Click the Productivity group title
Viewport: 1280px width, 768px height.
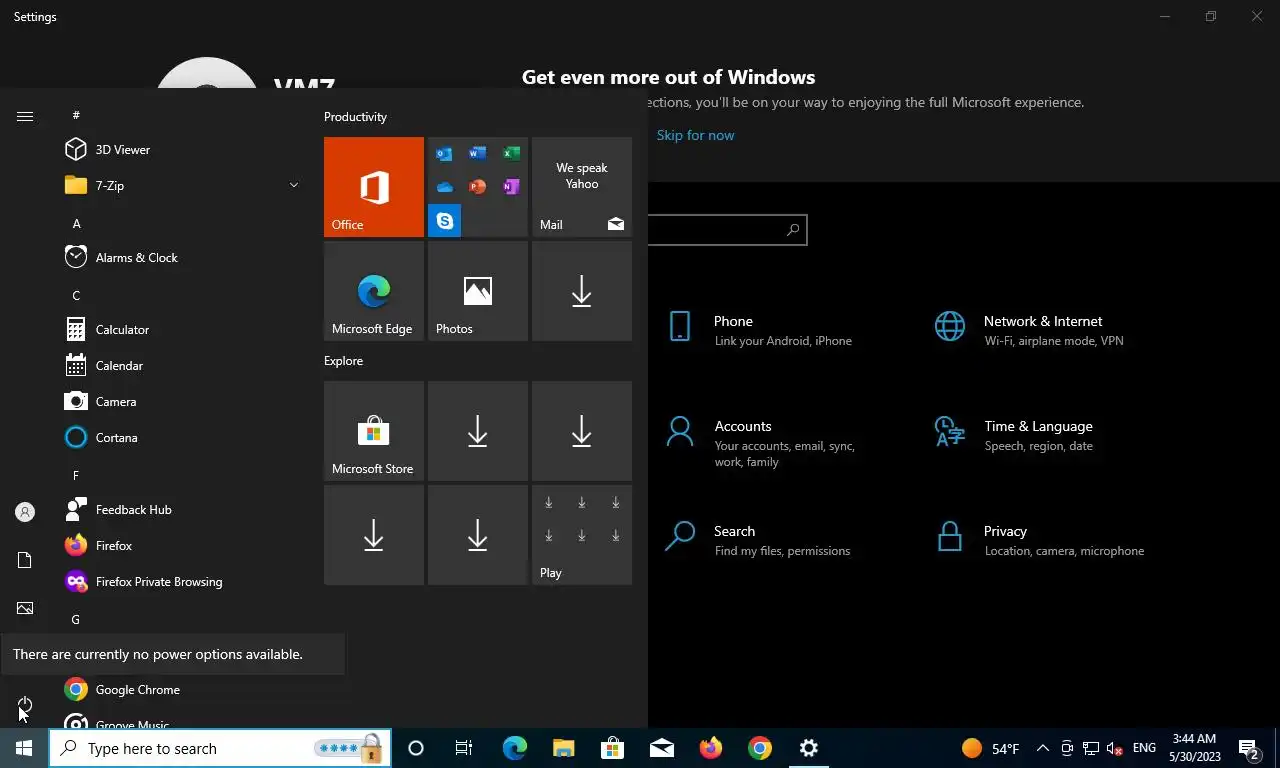[355, 117]
